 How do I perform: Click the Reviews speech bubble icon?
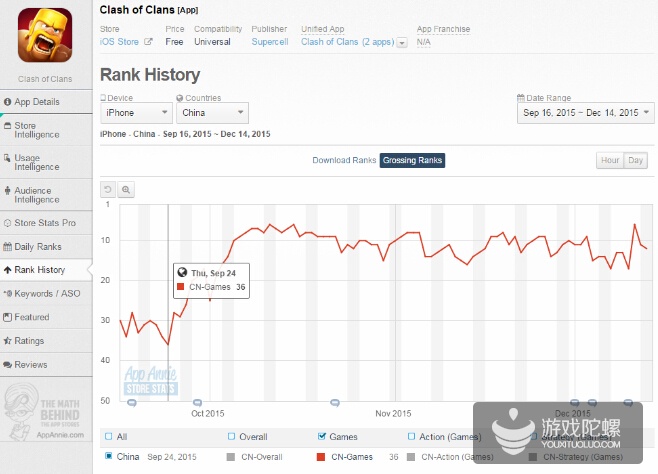tap(7, 365)
